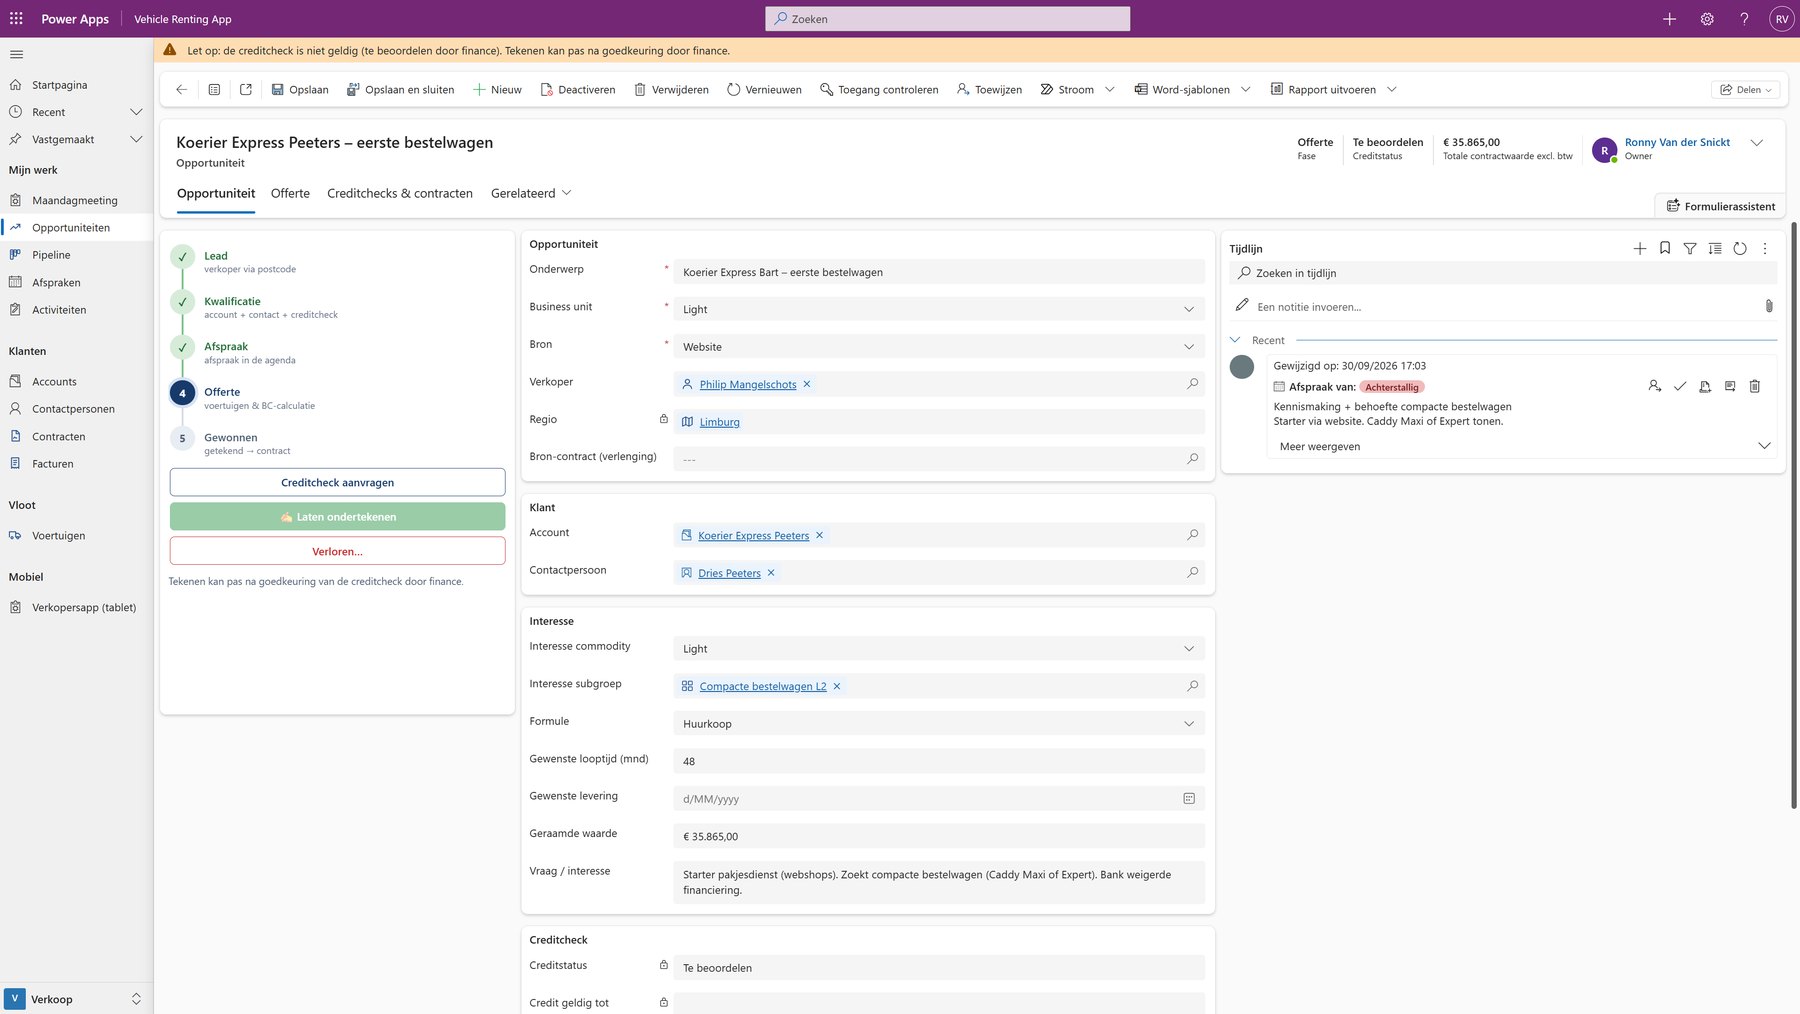The height and width of the screenshot is (1014, 1800).
Task: Collapse the left navigation hamburger menu
Action: (16, 54)
